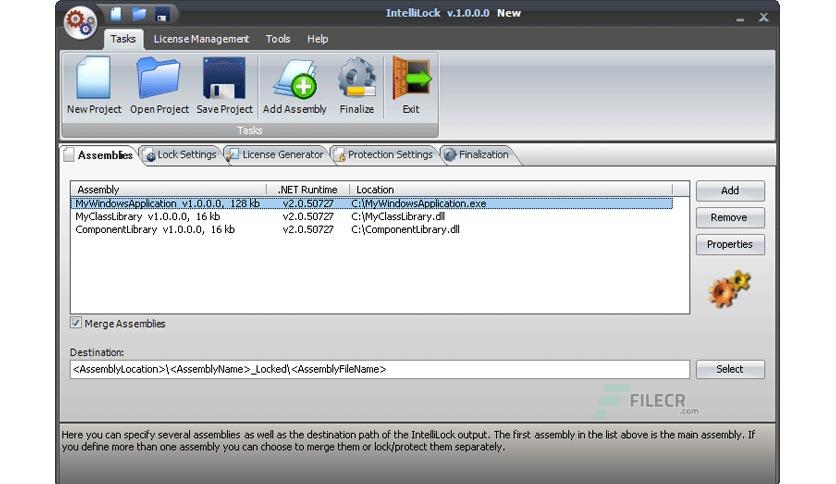Close the IntelliLock window
Screen dimensions: 836x484
point(763,17)
